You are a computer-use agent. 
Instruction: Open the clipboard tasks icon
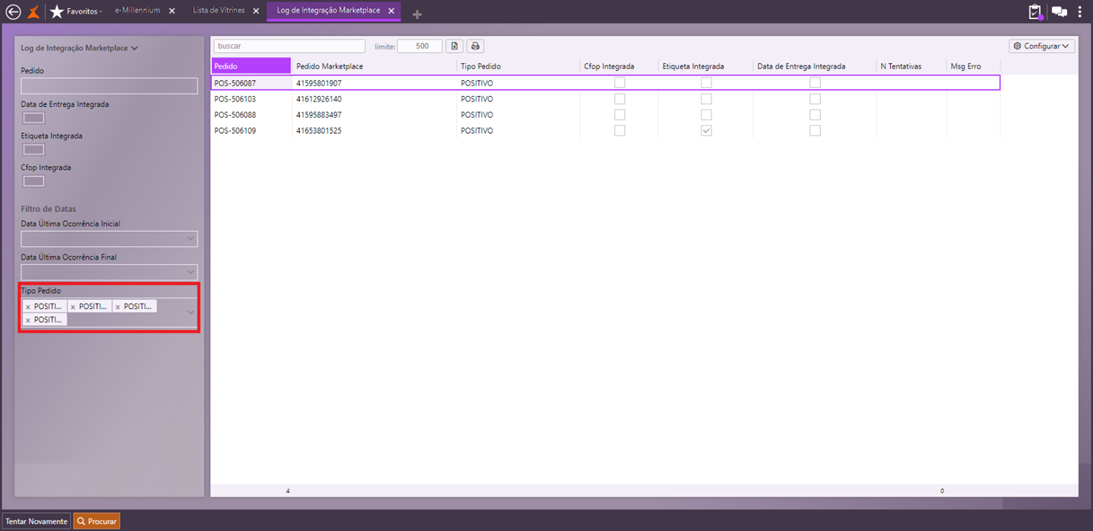1034,12
